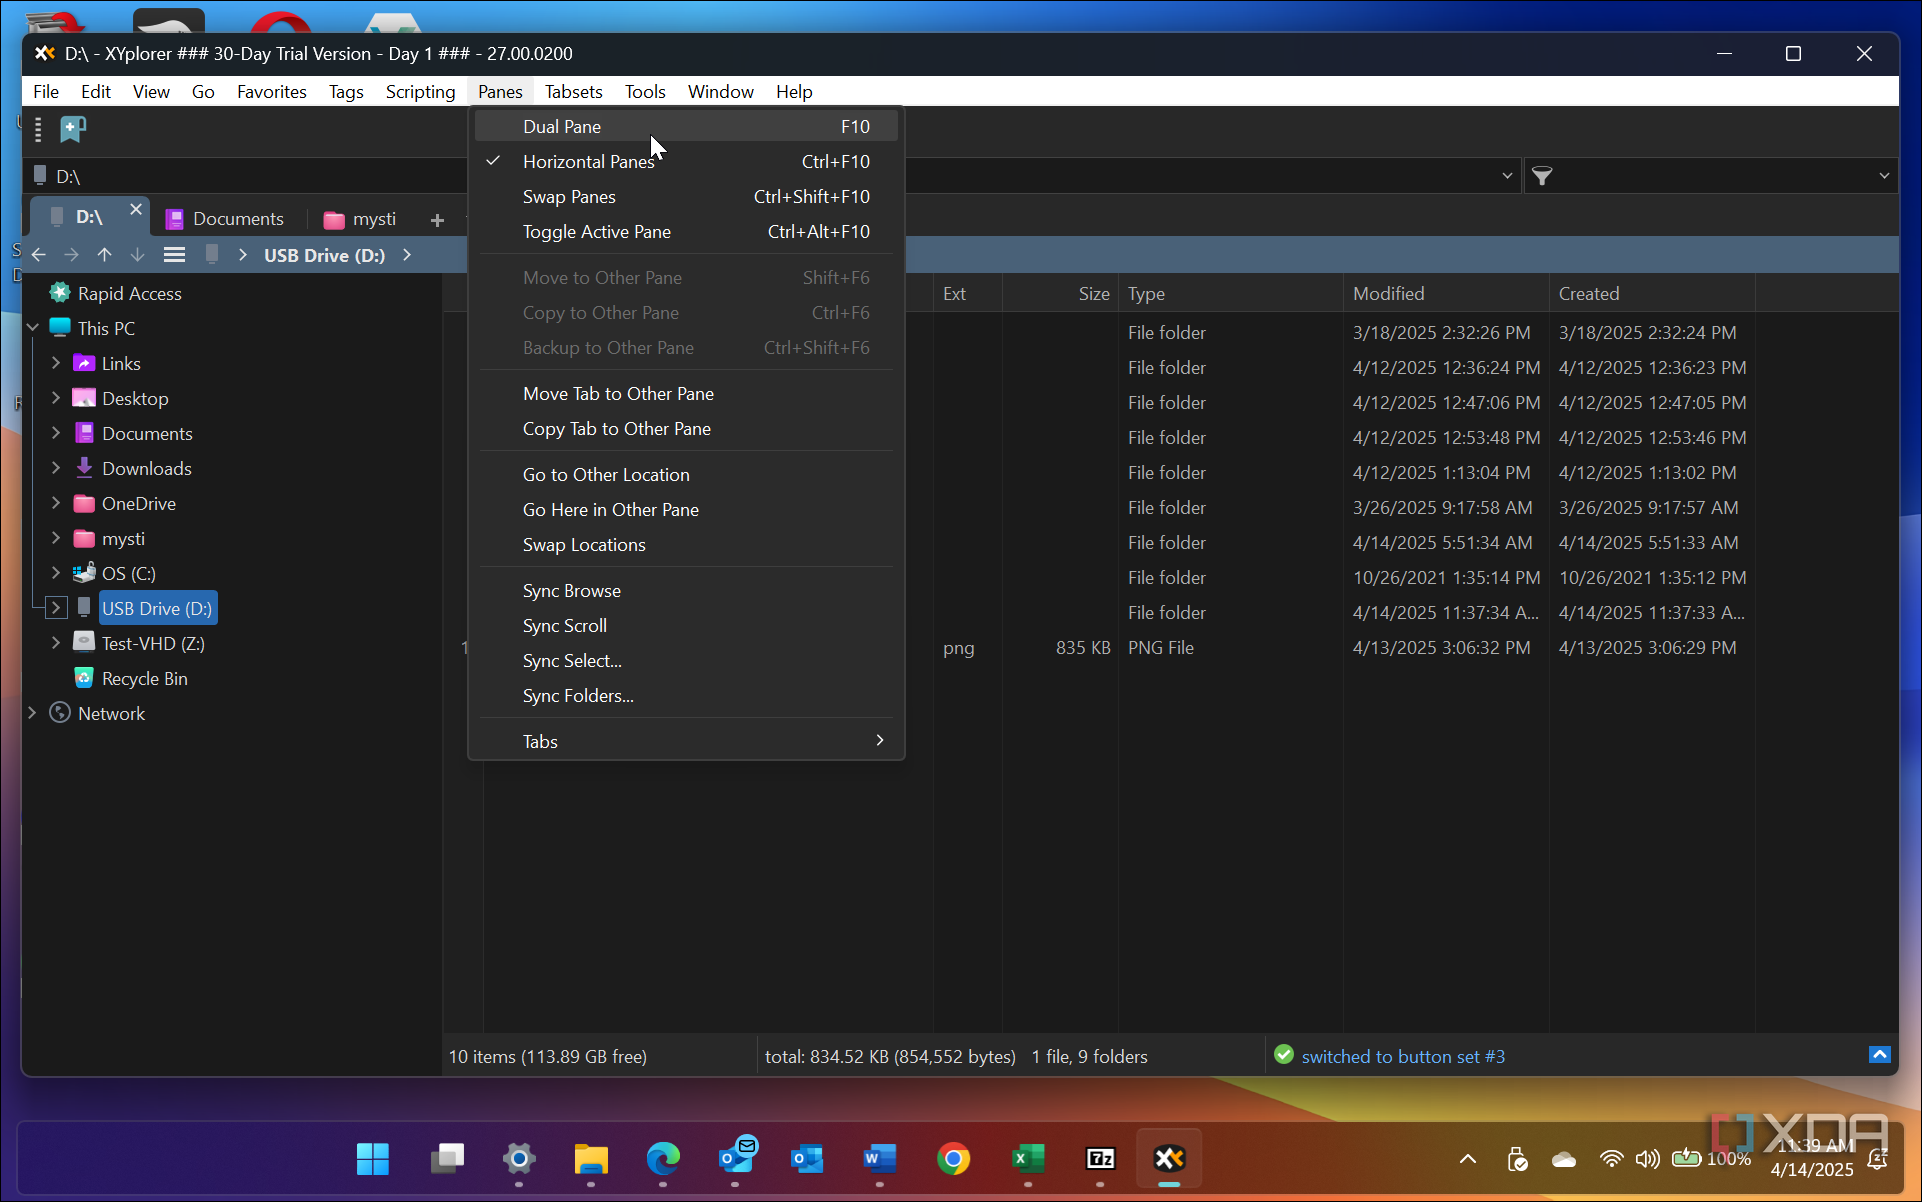Choose Swap Panes menu item

coord(686,196)
